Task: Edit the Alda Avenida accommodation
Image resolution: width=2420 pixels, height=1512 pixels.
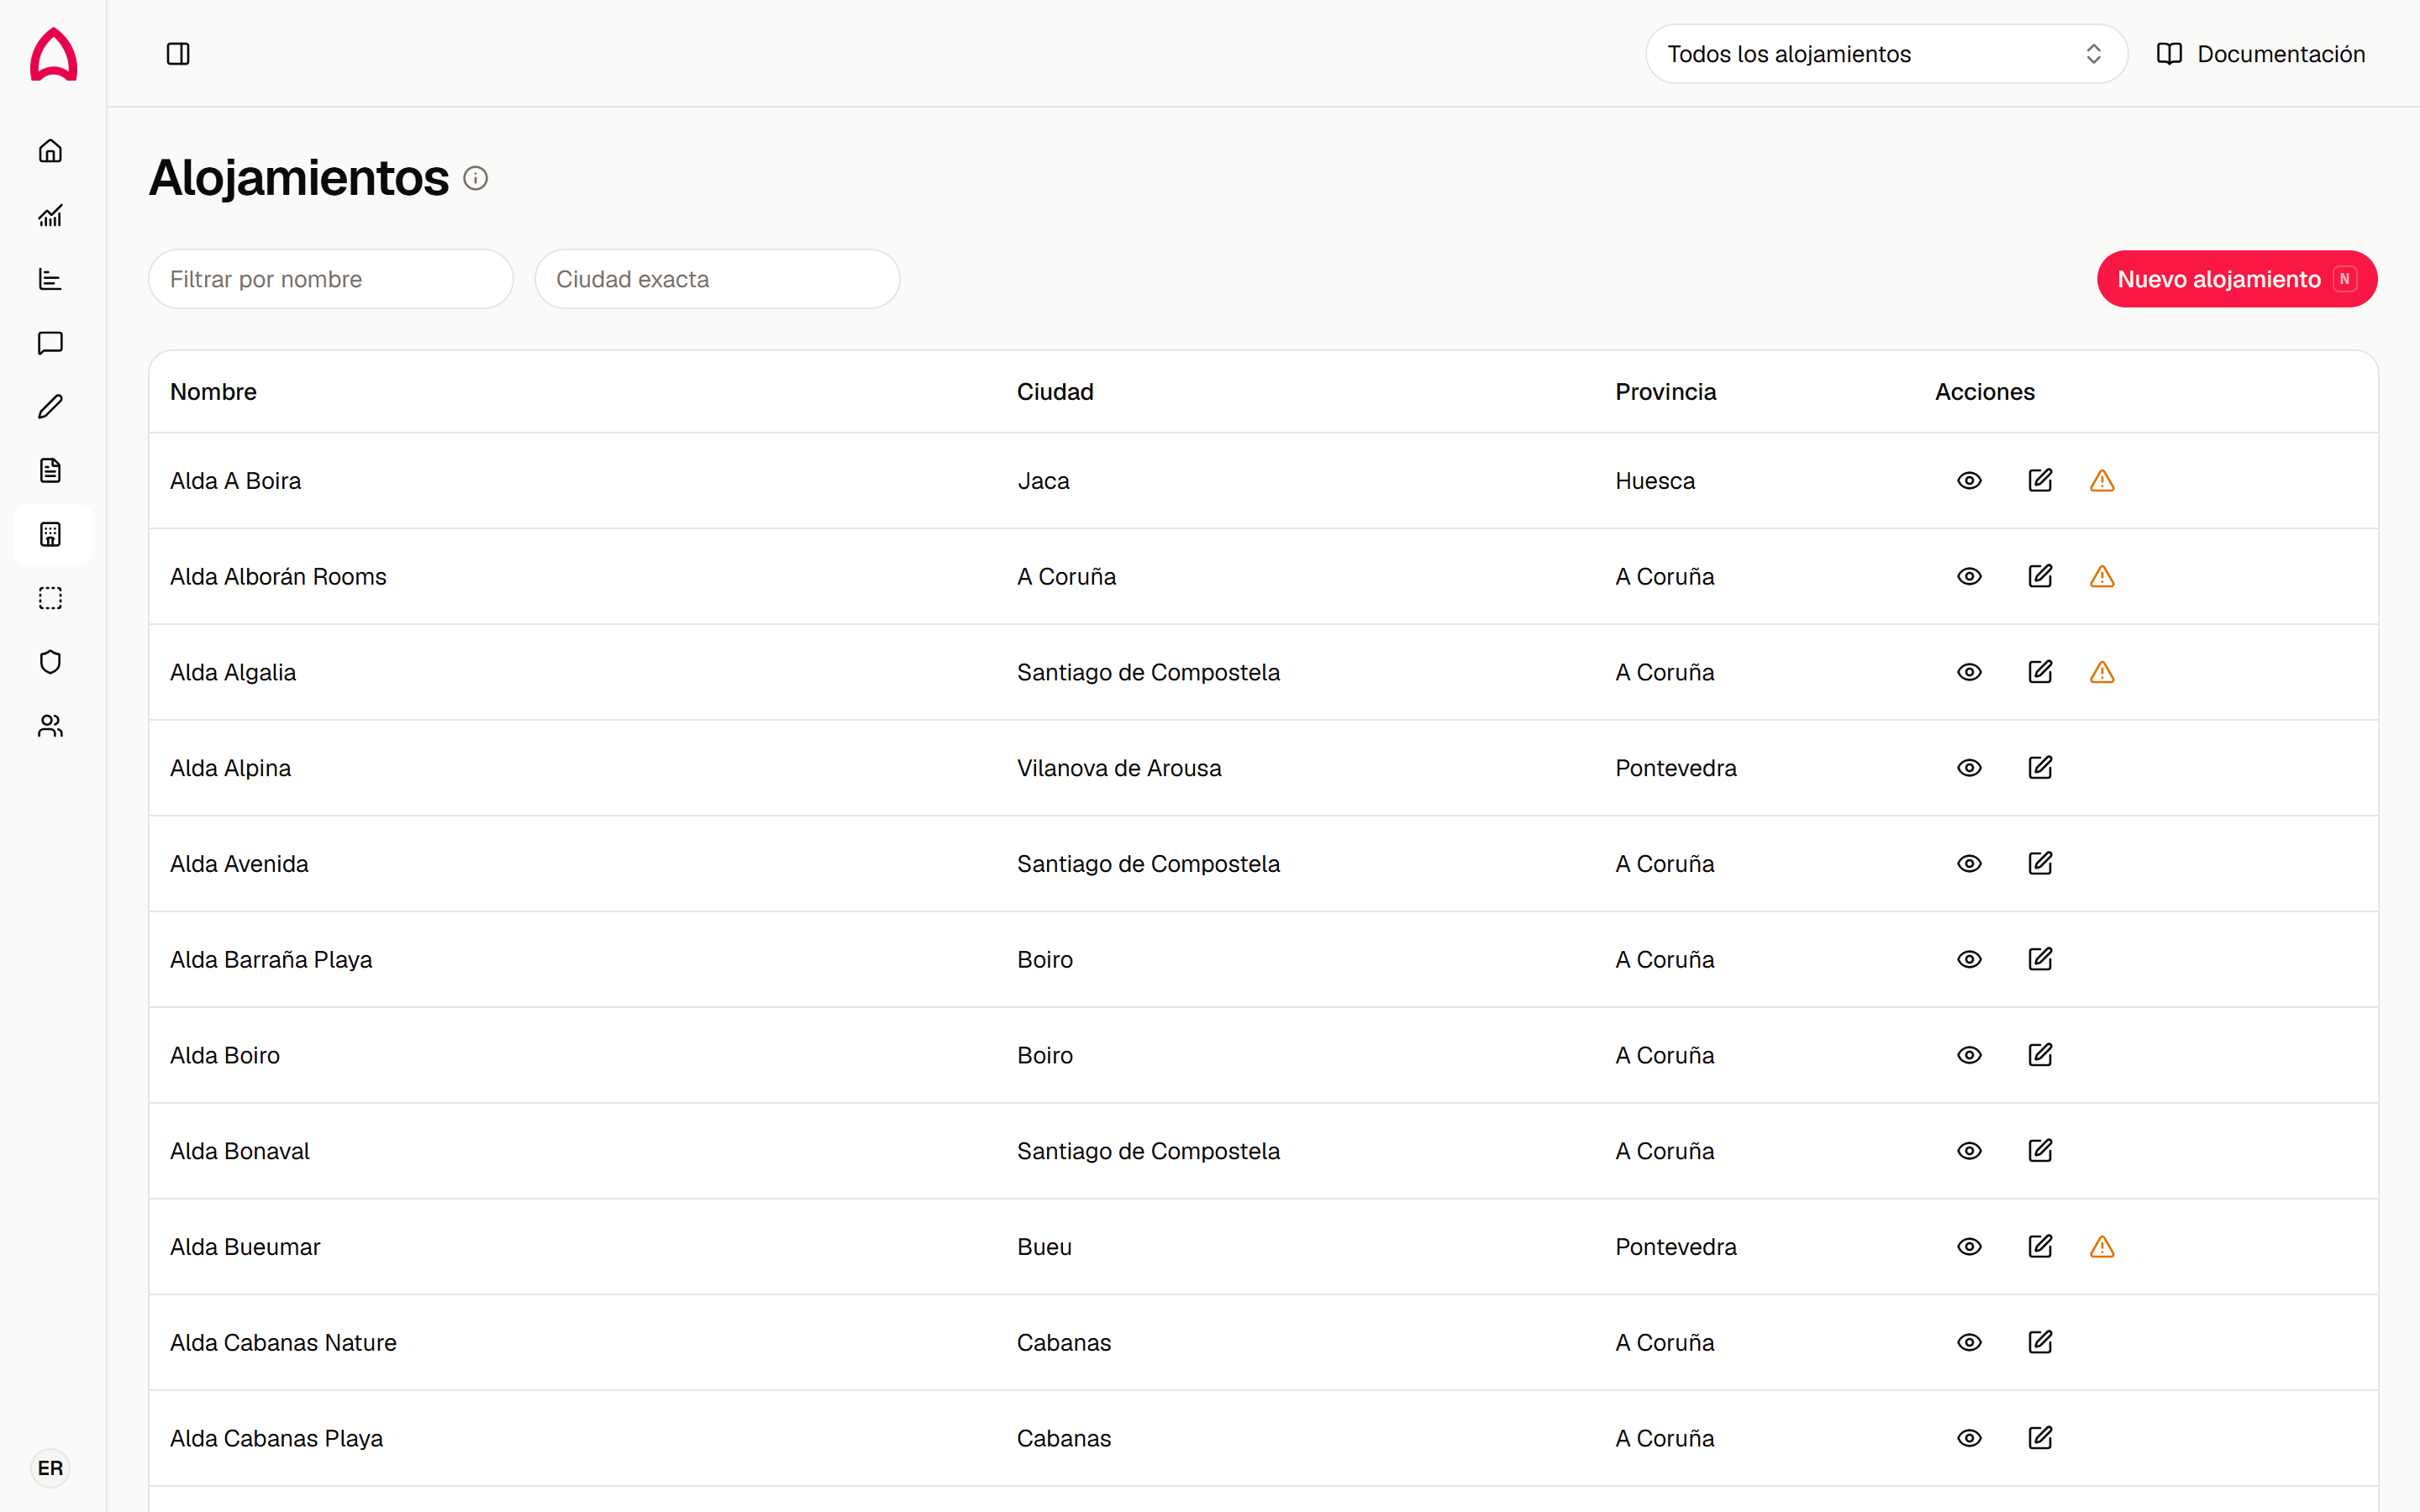Action: tap(2040, 864)
